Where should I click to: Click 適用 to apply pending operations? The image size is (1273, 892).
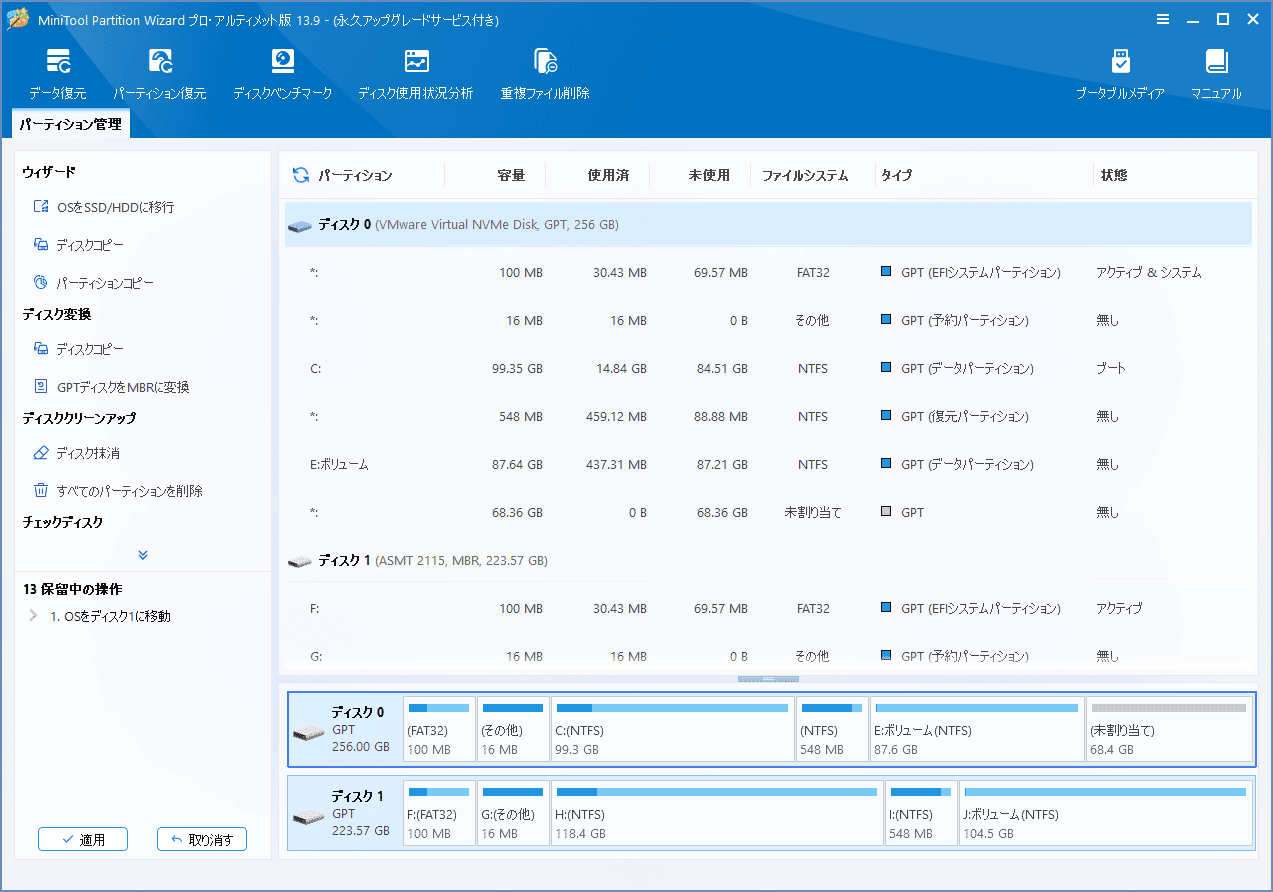coord(83,839)
